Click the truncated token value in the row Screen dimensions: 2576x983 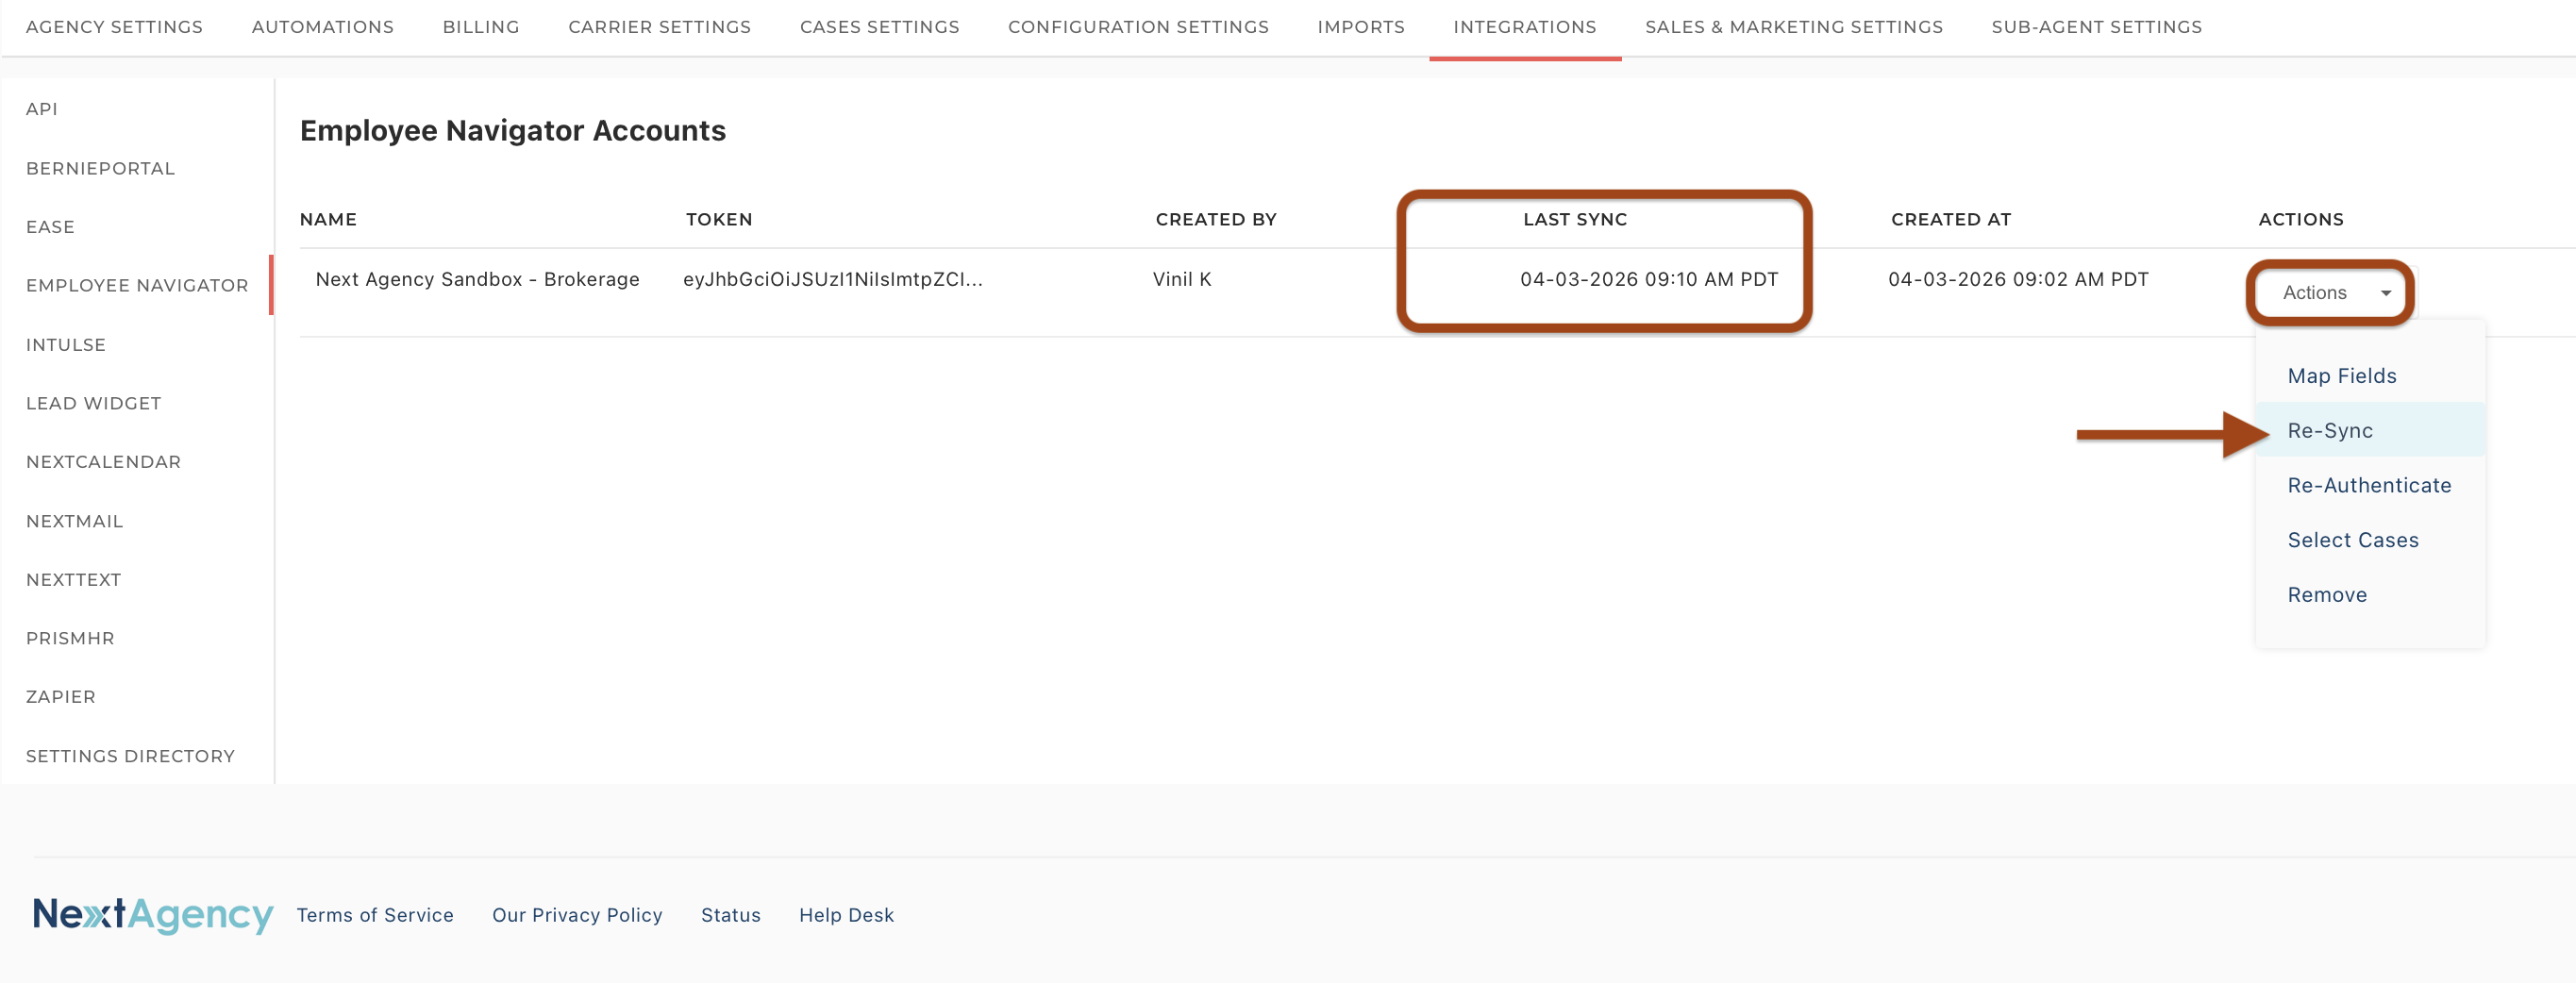832,280
